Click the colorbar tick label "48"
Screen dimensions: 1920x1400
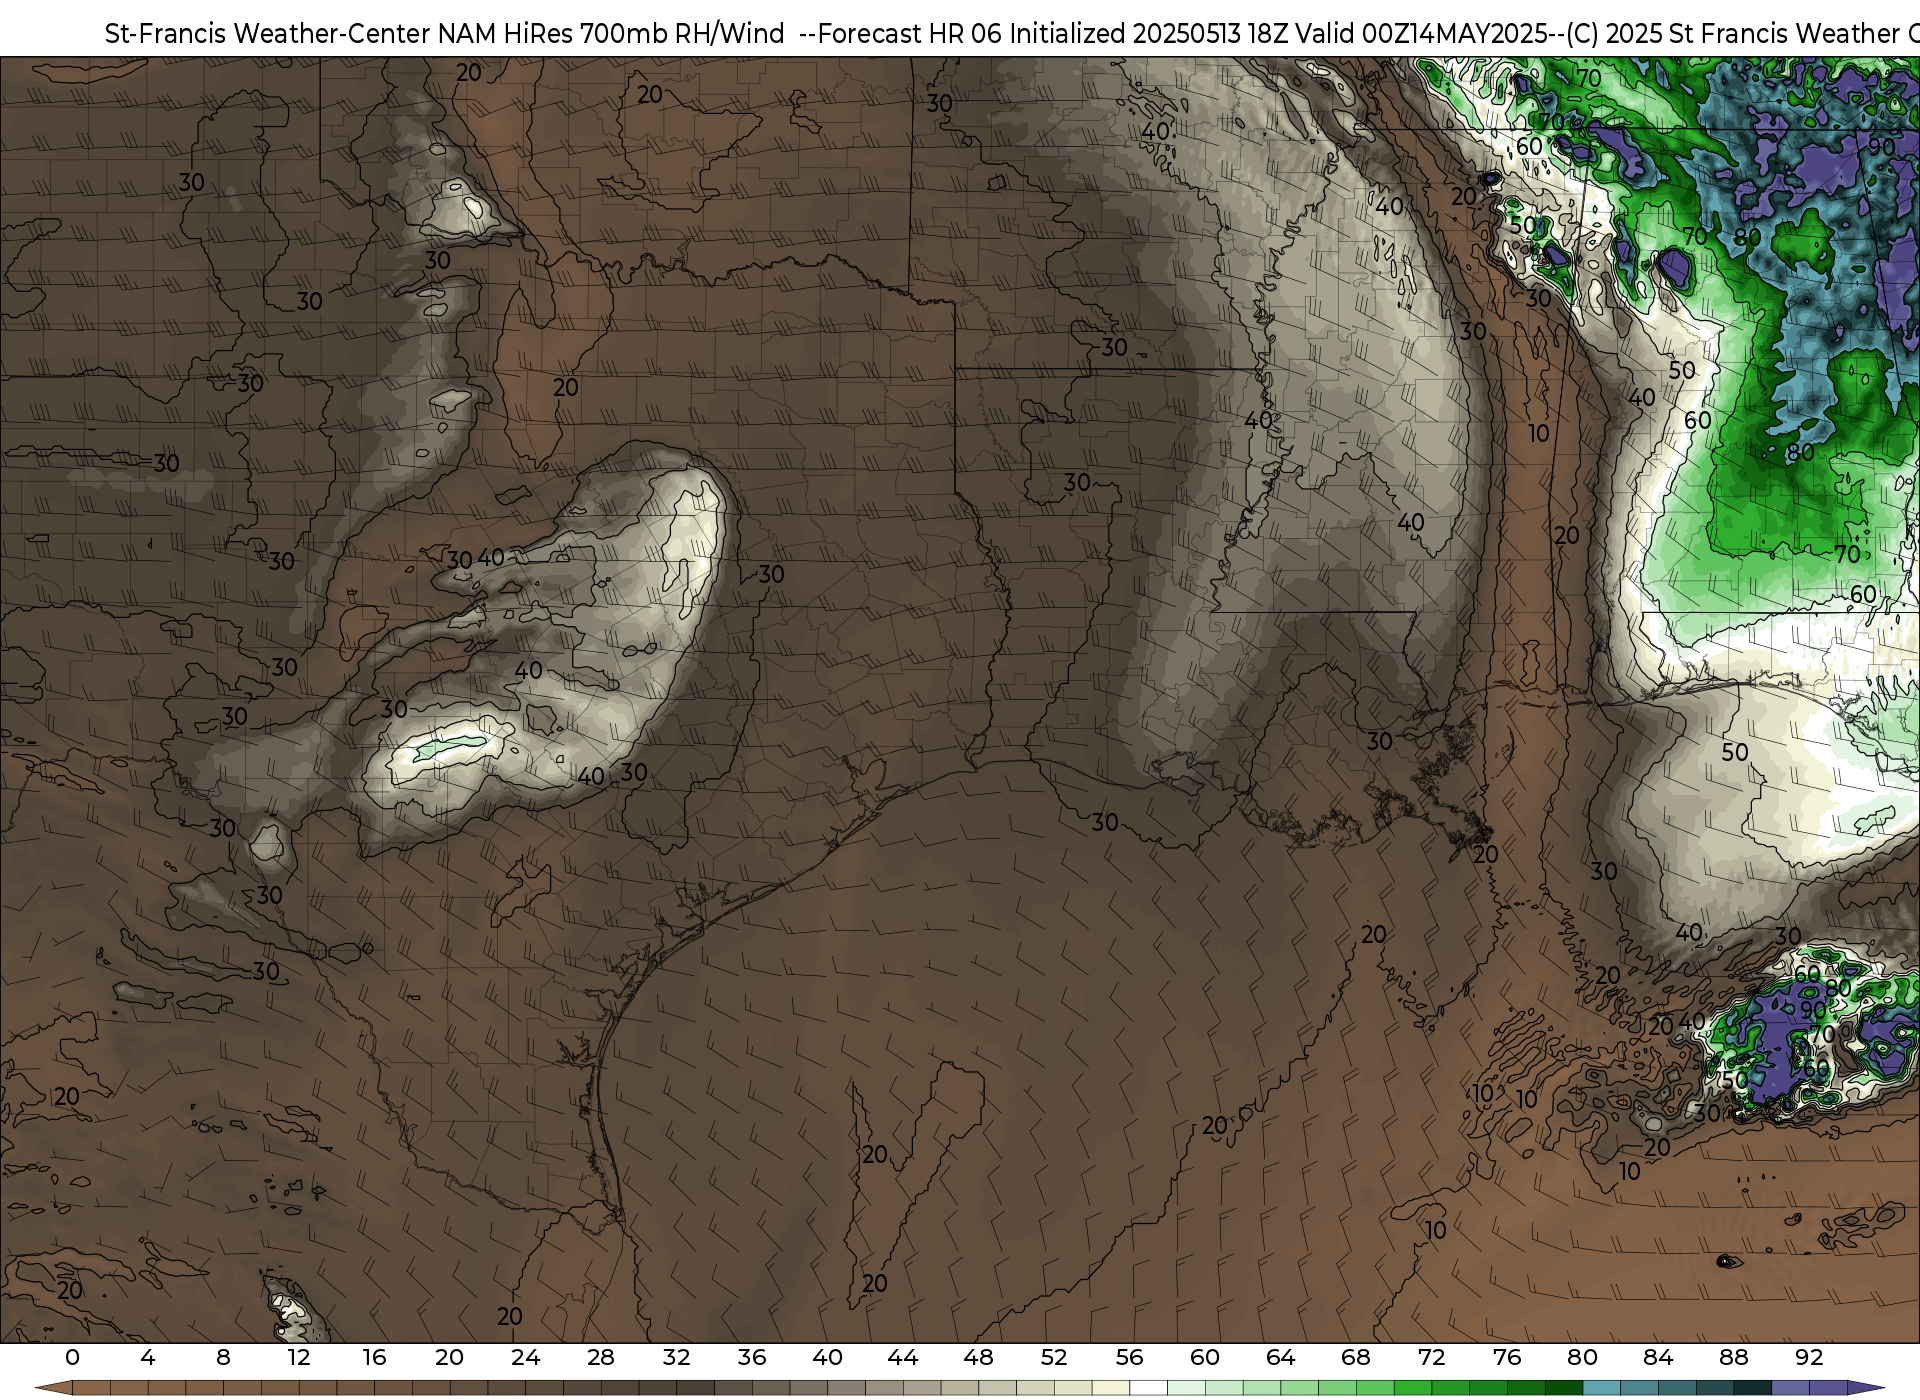pyautogui.click(x=978, y=1357)
